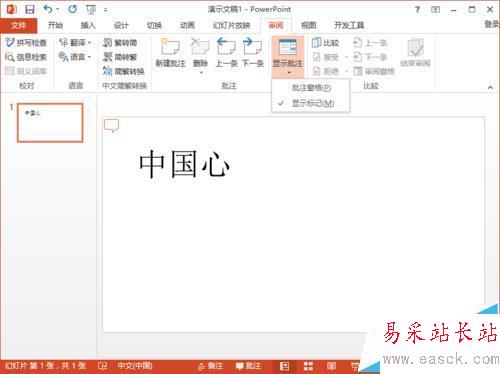Uncheck 显示标记(M) menu option
Screen dimensions: 500x374
(x=311, y=103)
